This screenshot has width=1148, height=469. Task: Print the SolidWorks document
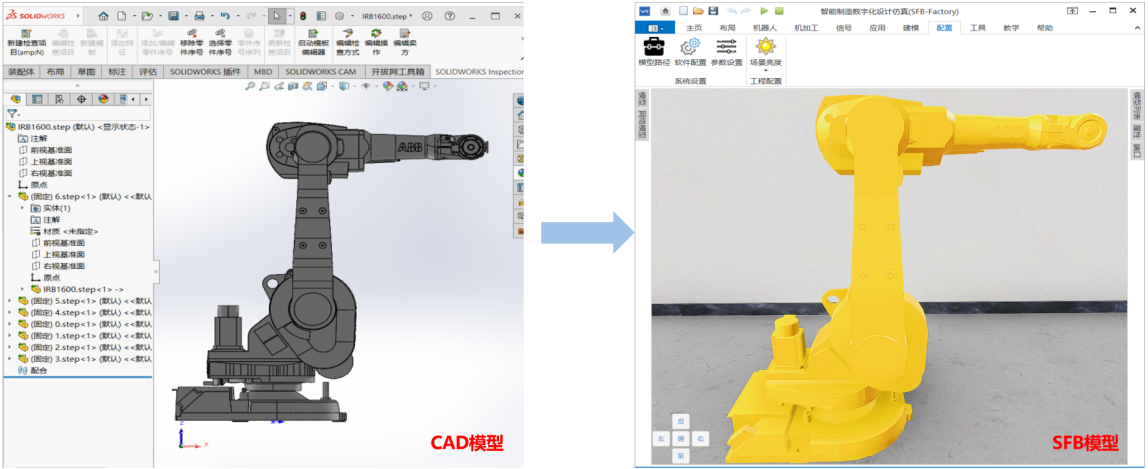coord(198,15)
